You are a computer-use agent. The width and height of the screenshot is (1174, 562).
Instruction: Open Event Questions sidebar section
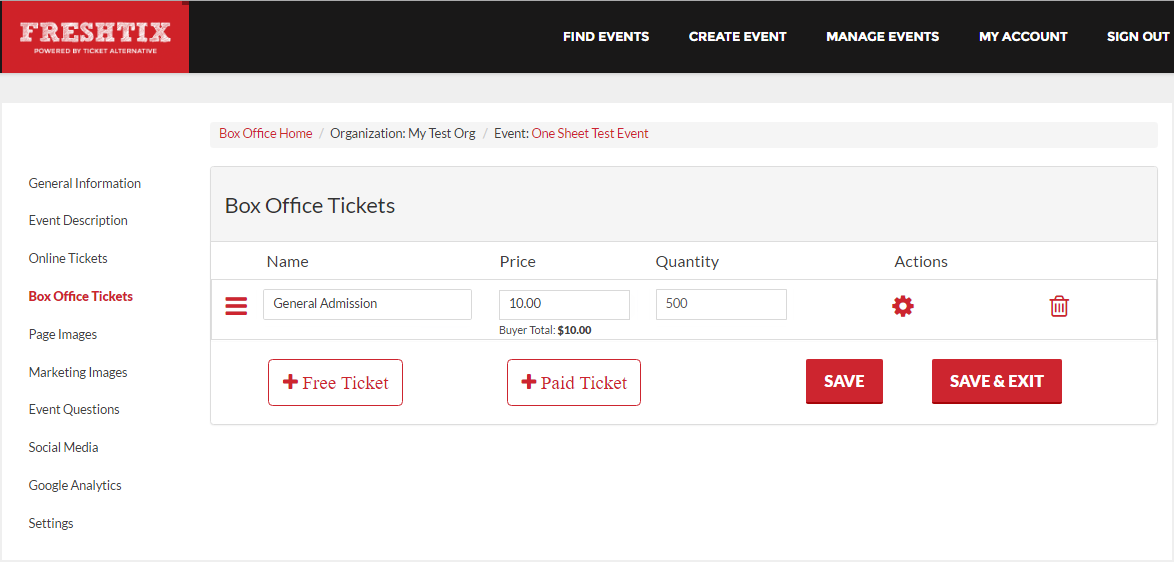(74, 409)
